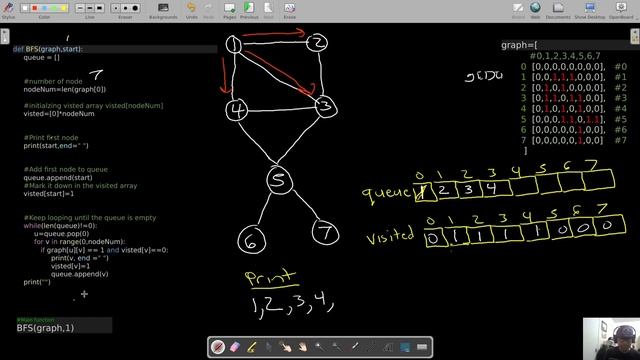Expand the right side panel tab
640x360 pixels.
(x=635, y=36)
